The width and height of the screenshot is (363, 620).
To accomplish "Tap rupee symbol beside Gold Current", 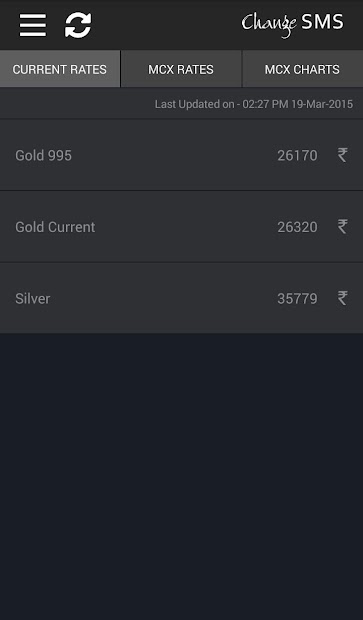I will coord(342,227).
